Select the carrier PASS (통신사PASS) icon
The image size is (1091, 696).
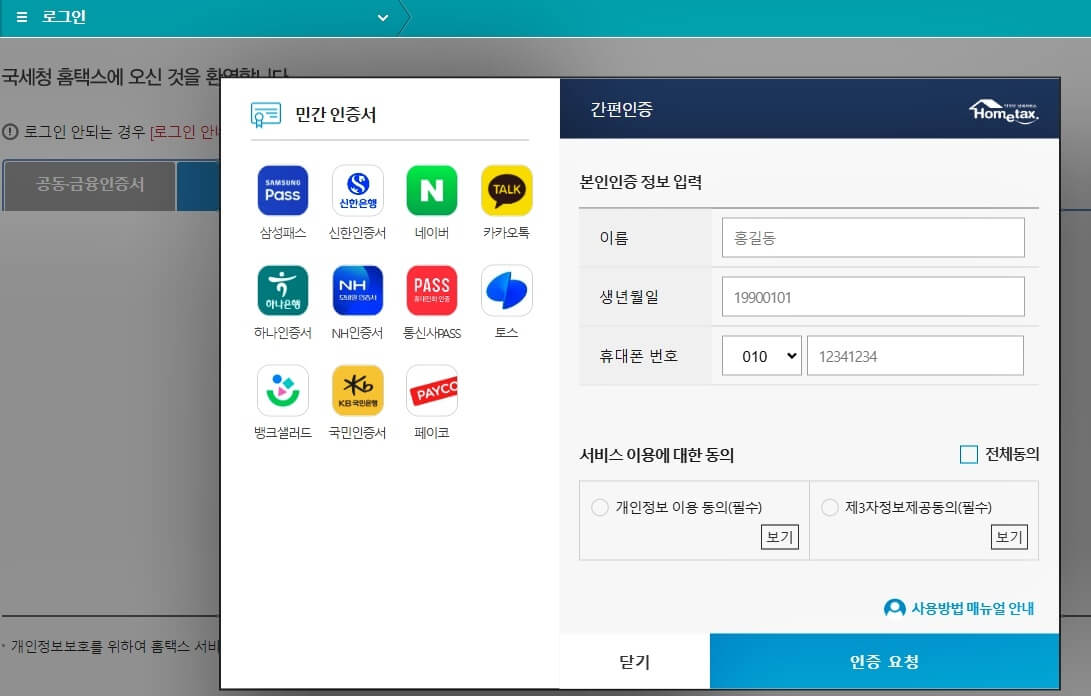point(431,290)
